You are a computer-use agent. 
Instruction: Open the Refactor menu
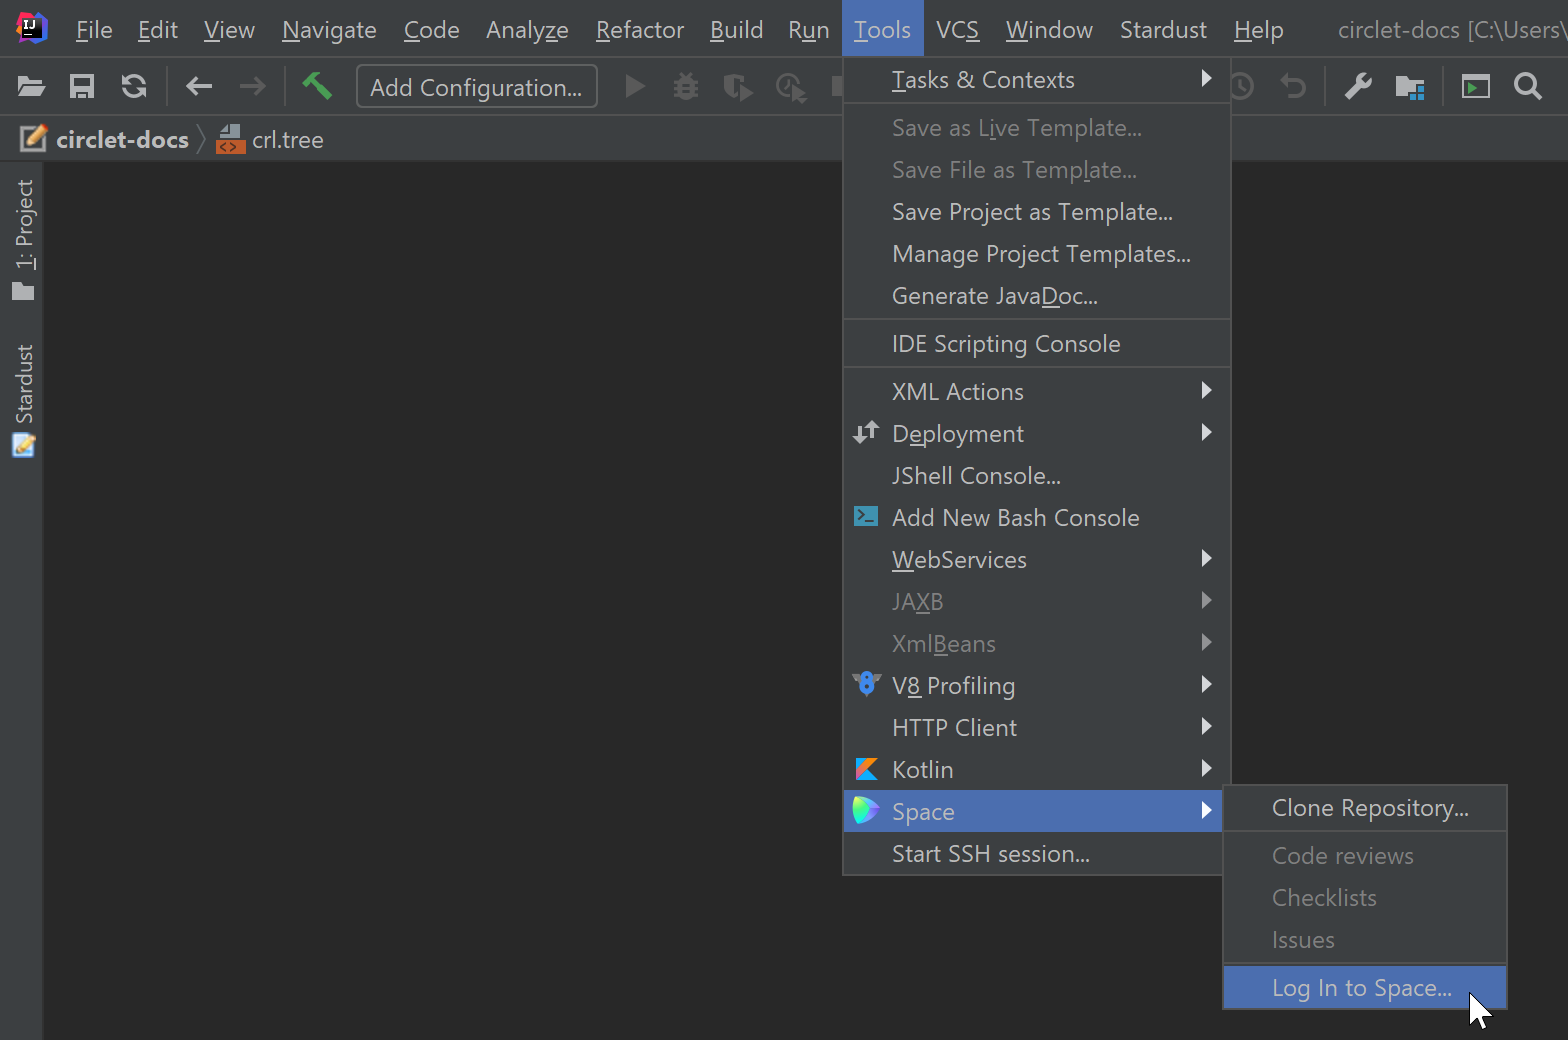tap(640, 30)
